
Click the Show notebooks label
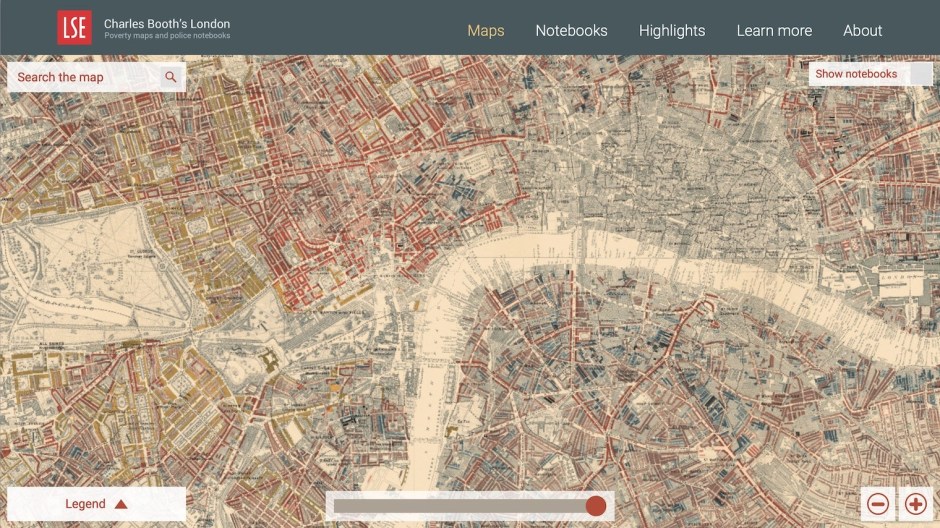856,74
